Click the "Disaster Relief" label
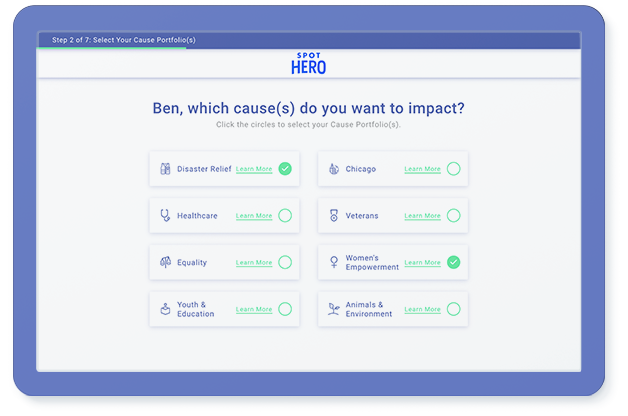The width and height of the screenshot is (628, 416). (204, 169)
